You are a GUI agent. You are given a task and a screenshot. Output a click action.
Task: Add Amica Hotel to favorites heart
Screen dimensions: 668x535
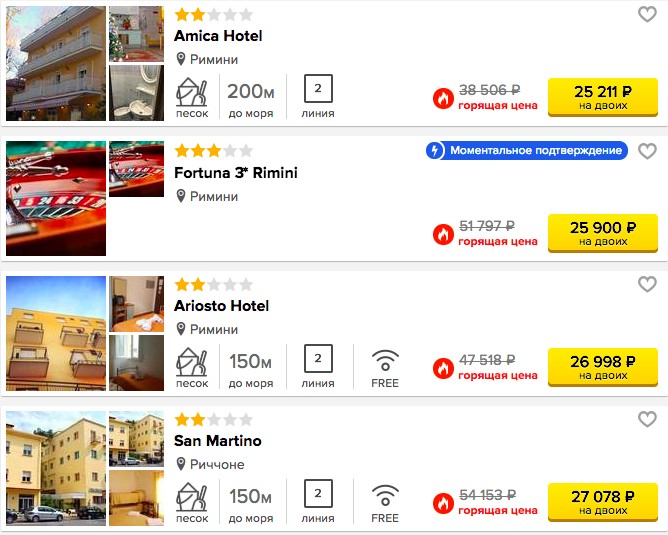647,14
